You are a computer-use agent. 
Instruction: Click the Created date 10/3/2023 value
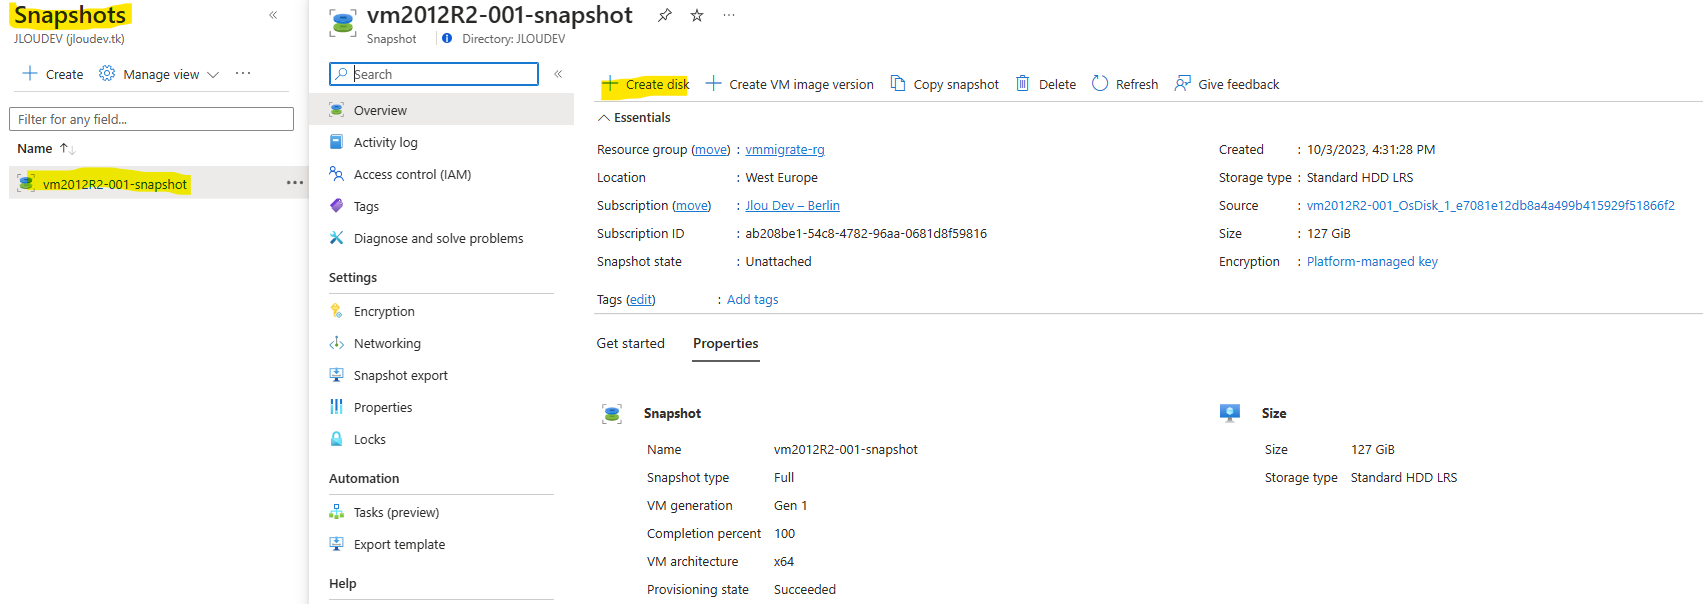coord(1371,150)
